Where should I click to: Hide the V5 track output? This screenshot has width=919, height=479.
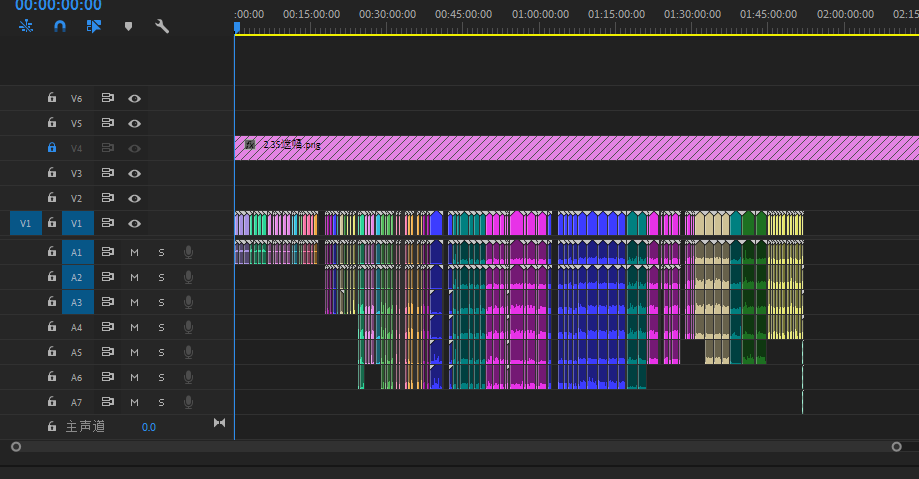click(134, 123)
